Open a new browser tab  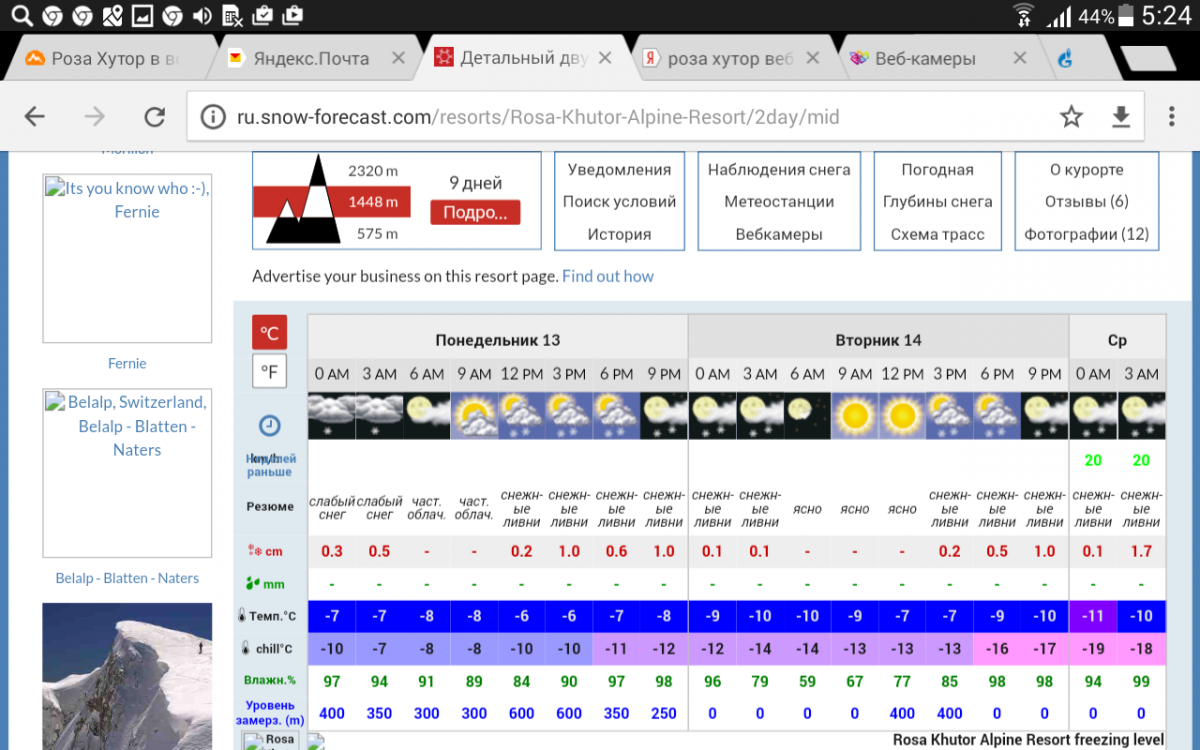coord(1147,59)
